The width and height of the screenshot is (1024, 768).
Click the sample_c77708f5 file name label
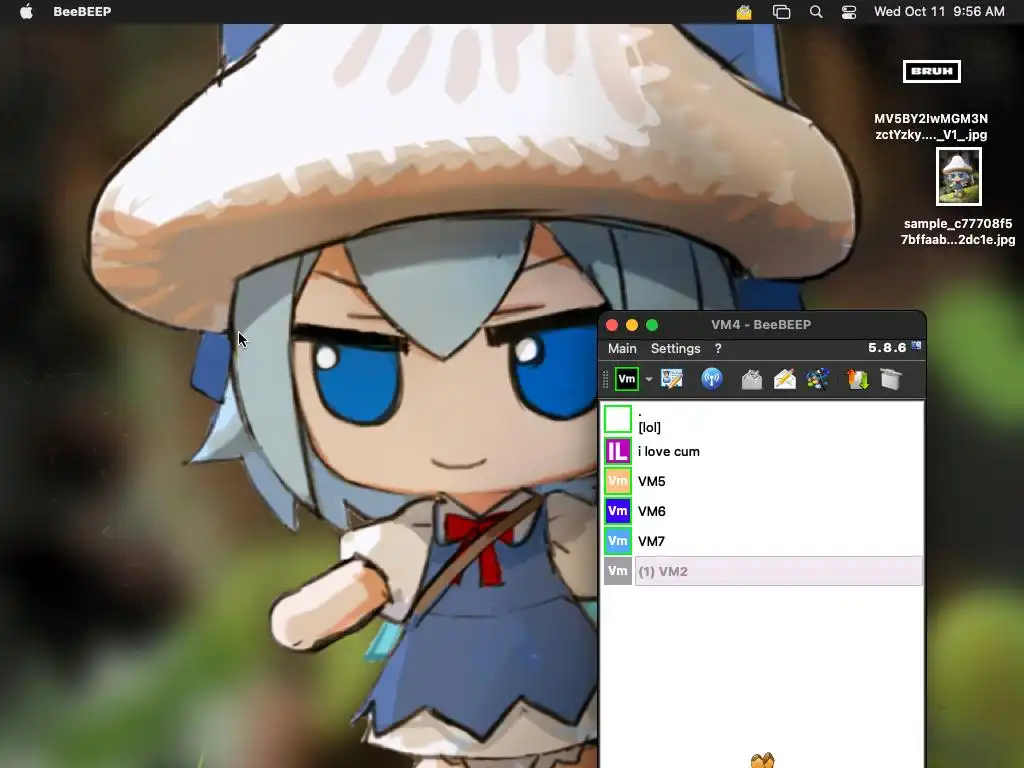click(958, 231)
